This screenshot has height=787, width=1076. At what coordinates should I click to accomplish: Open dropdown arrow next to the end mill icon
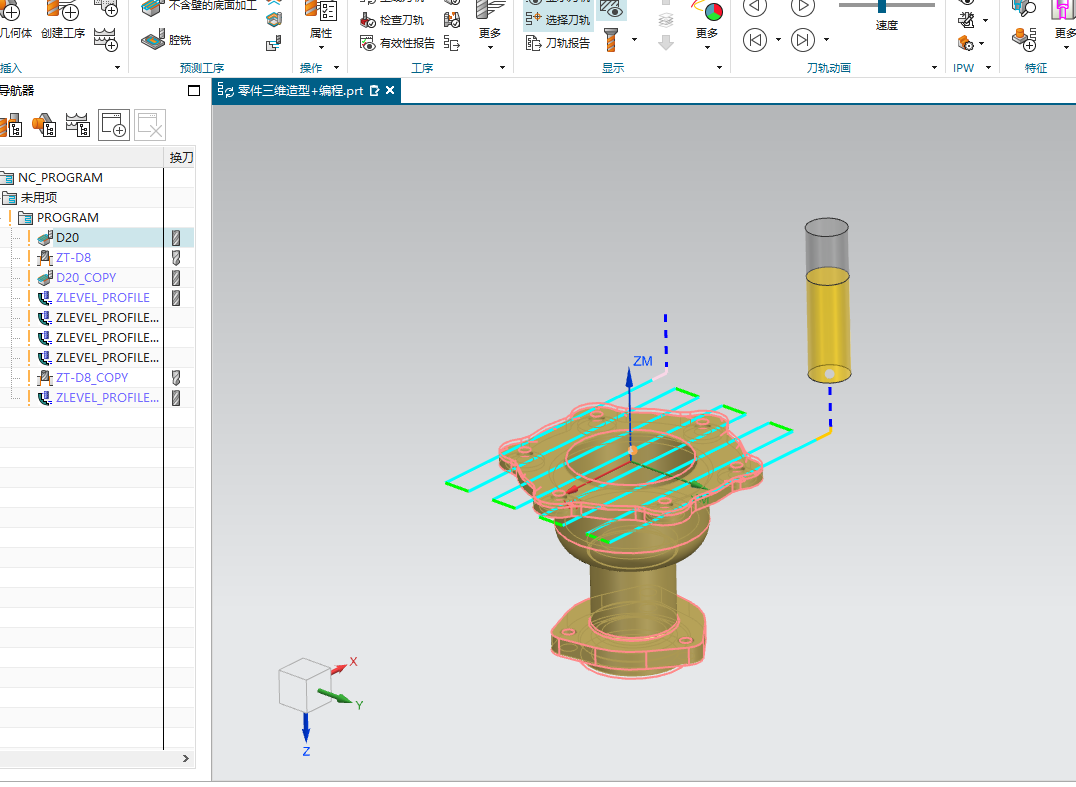pyautogui.click(x=634, y=40)
